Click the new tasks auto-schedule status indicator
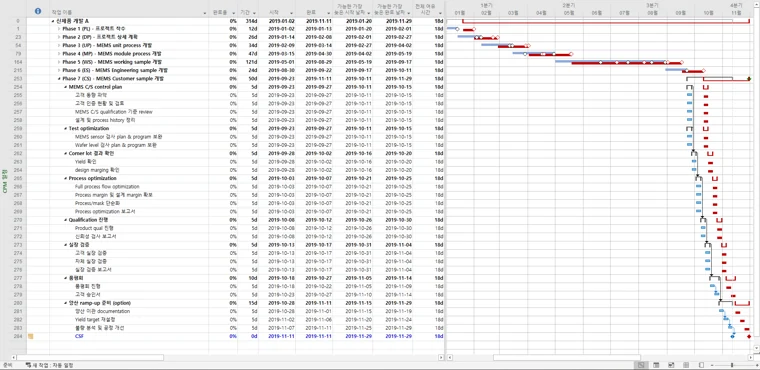This screenshot has height=370, width=760. [x=49, y=365]
